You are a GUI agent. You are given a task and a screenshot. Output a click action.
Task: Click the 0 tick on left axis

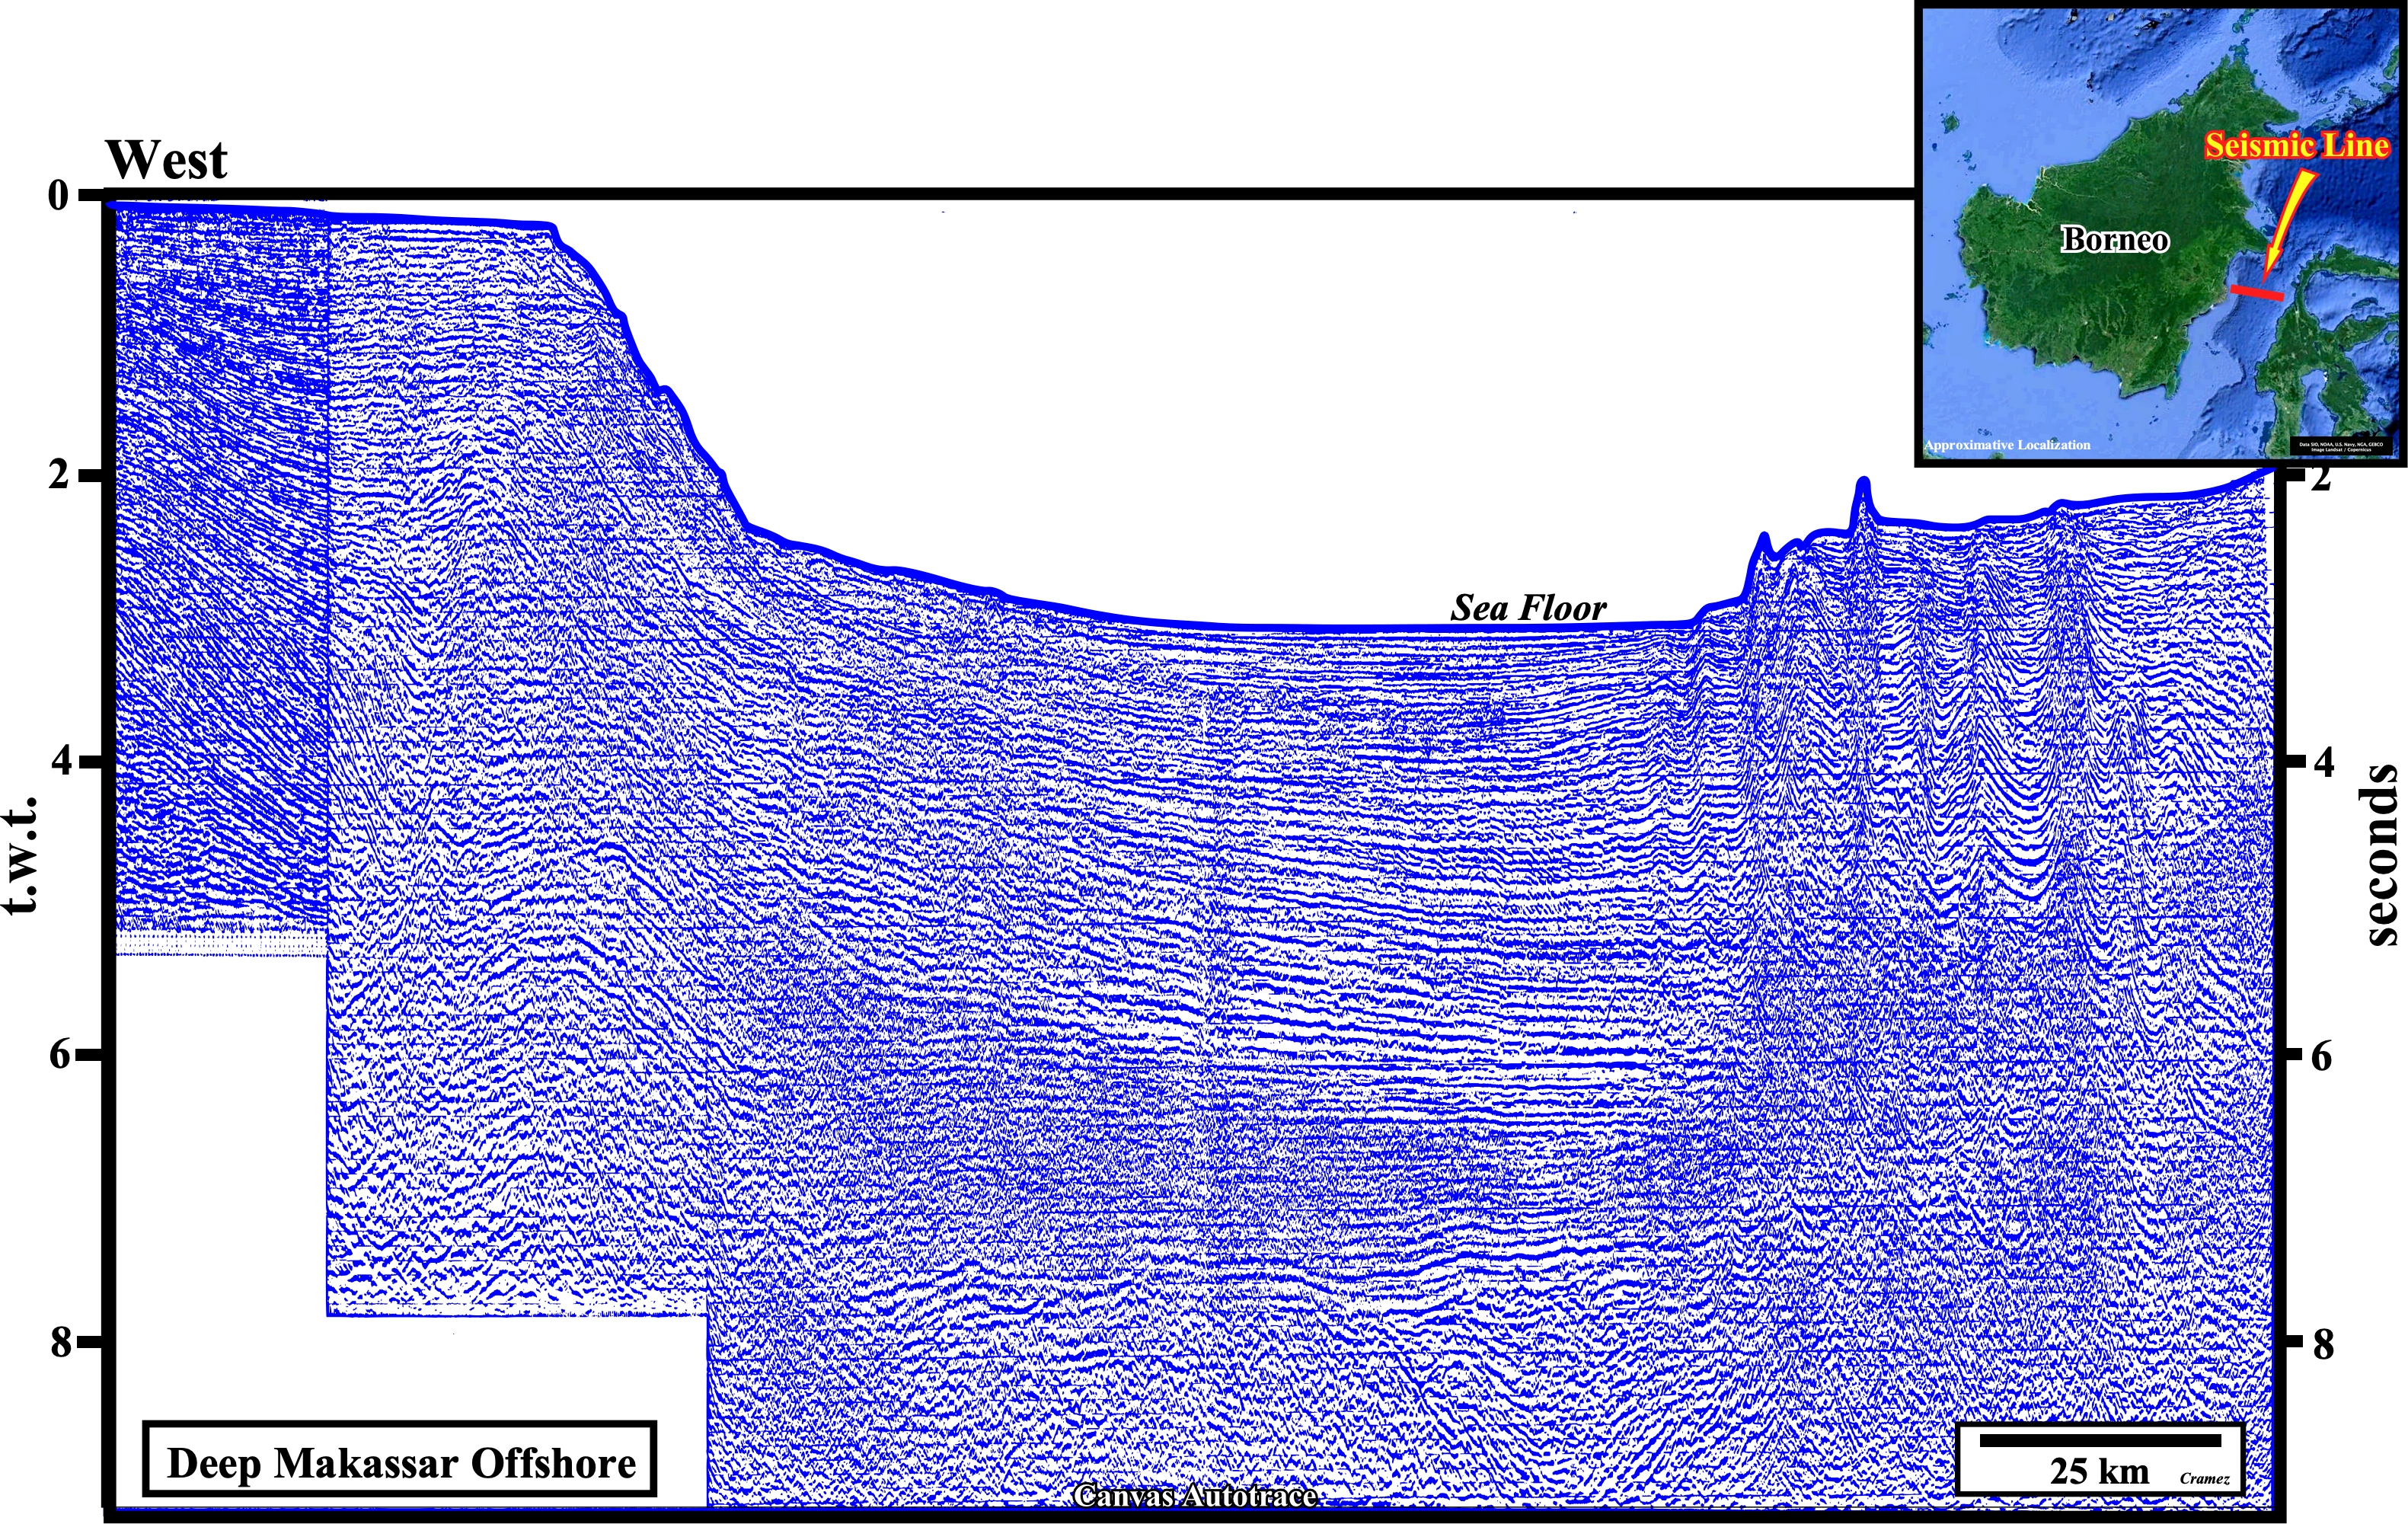(59, 195)
